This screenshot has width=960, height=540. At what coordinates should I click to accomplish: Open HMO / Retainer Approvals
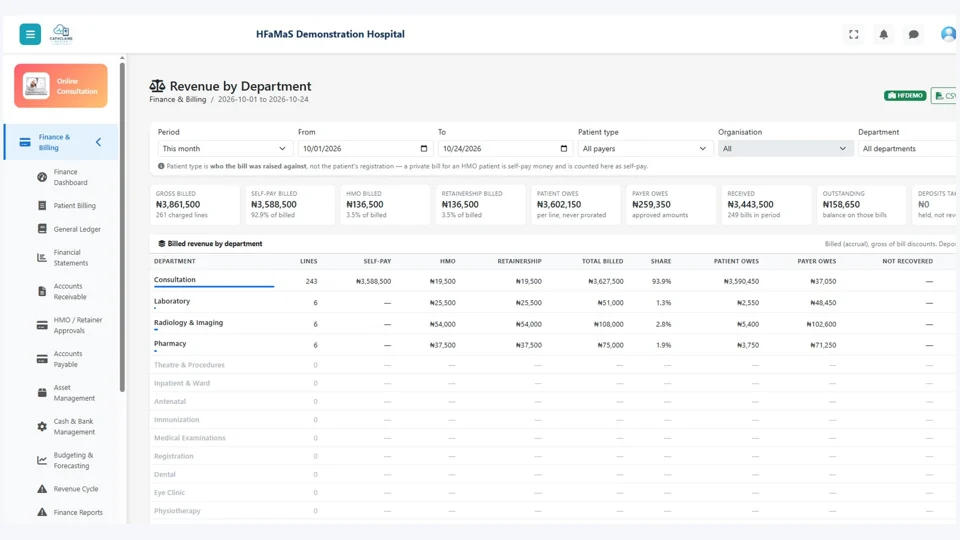tap(77, 325)
